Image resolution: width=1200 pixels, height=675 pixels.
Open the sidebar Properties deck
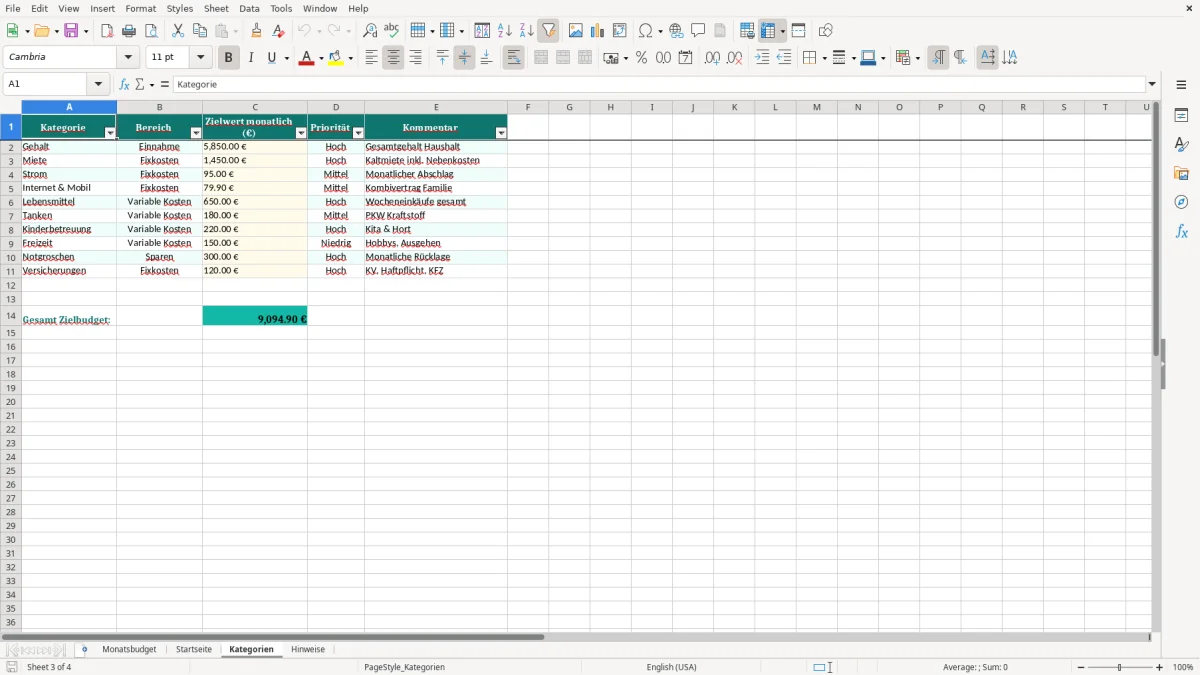click(x=1181, y=116)
